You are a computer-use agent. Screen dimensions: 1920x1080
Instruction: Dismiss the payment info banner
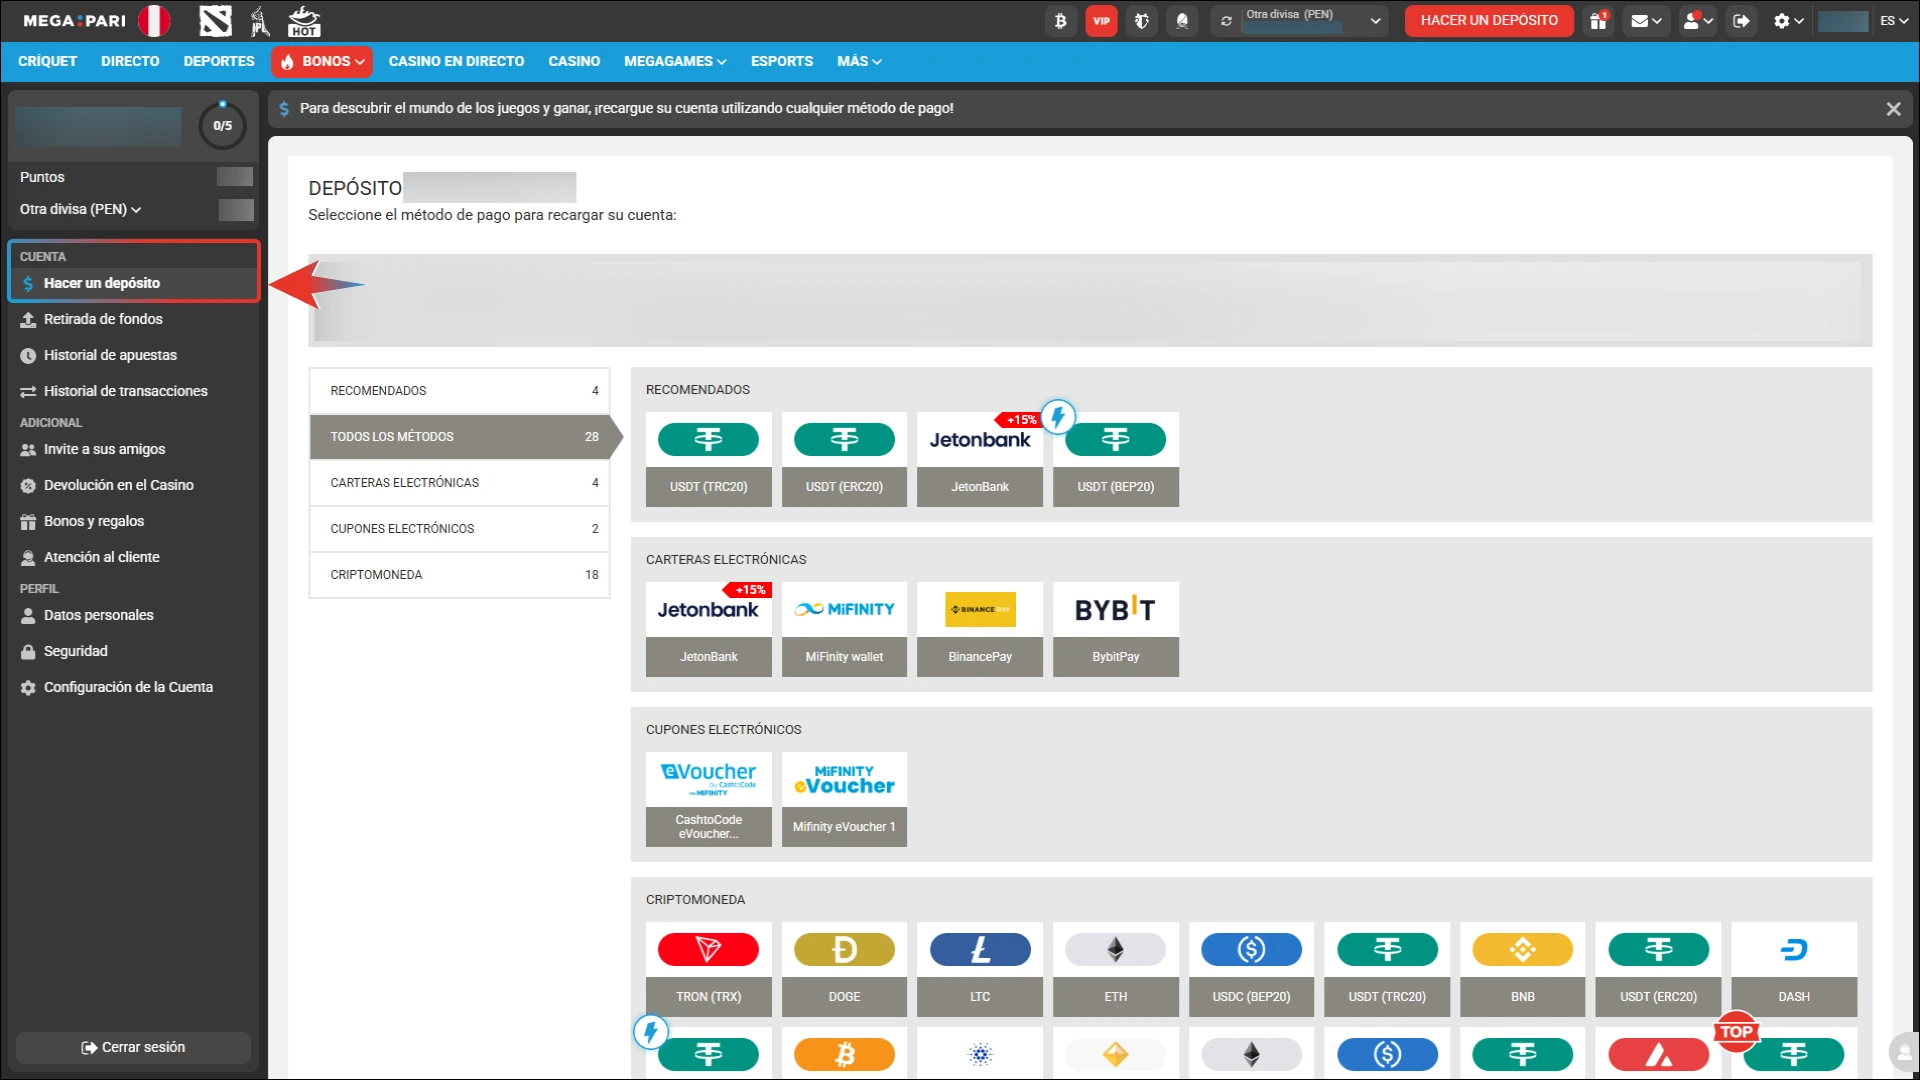[x=1892, y=109]
